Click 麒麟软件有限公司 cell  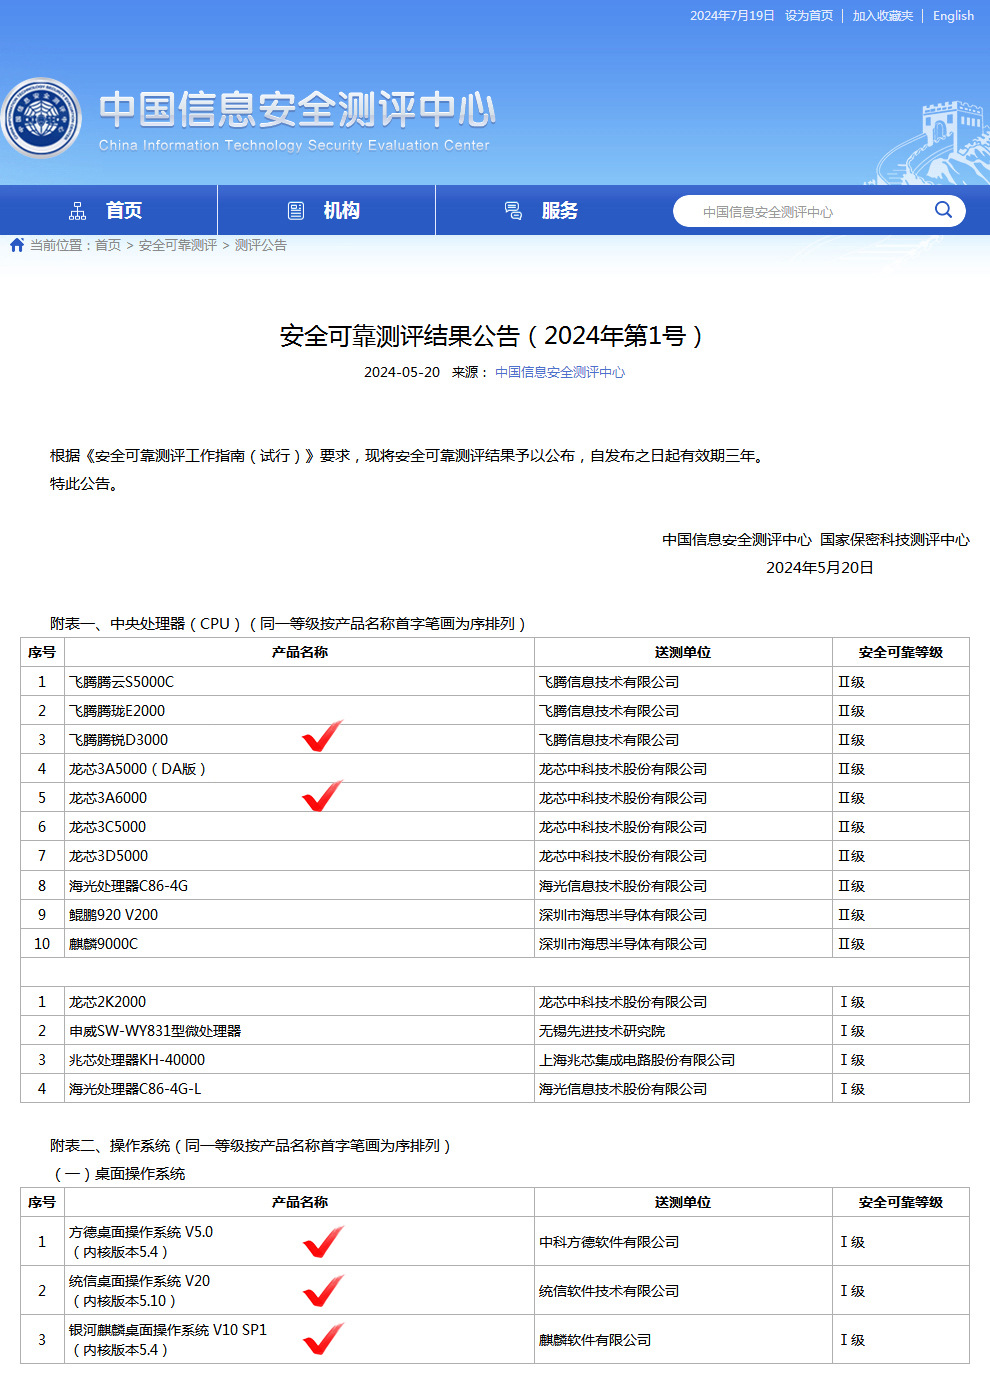point(683,1340)
